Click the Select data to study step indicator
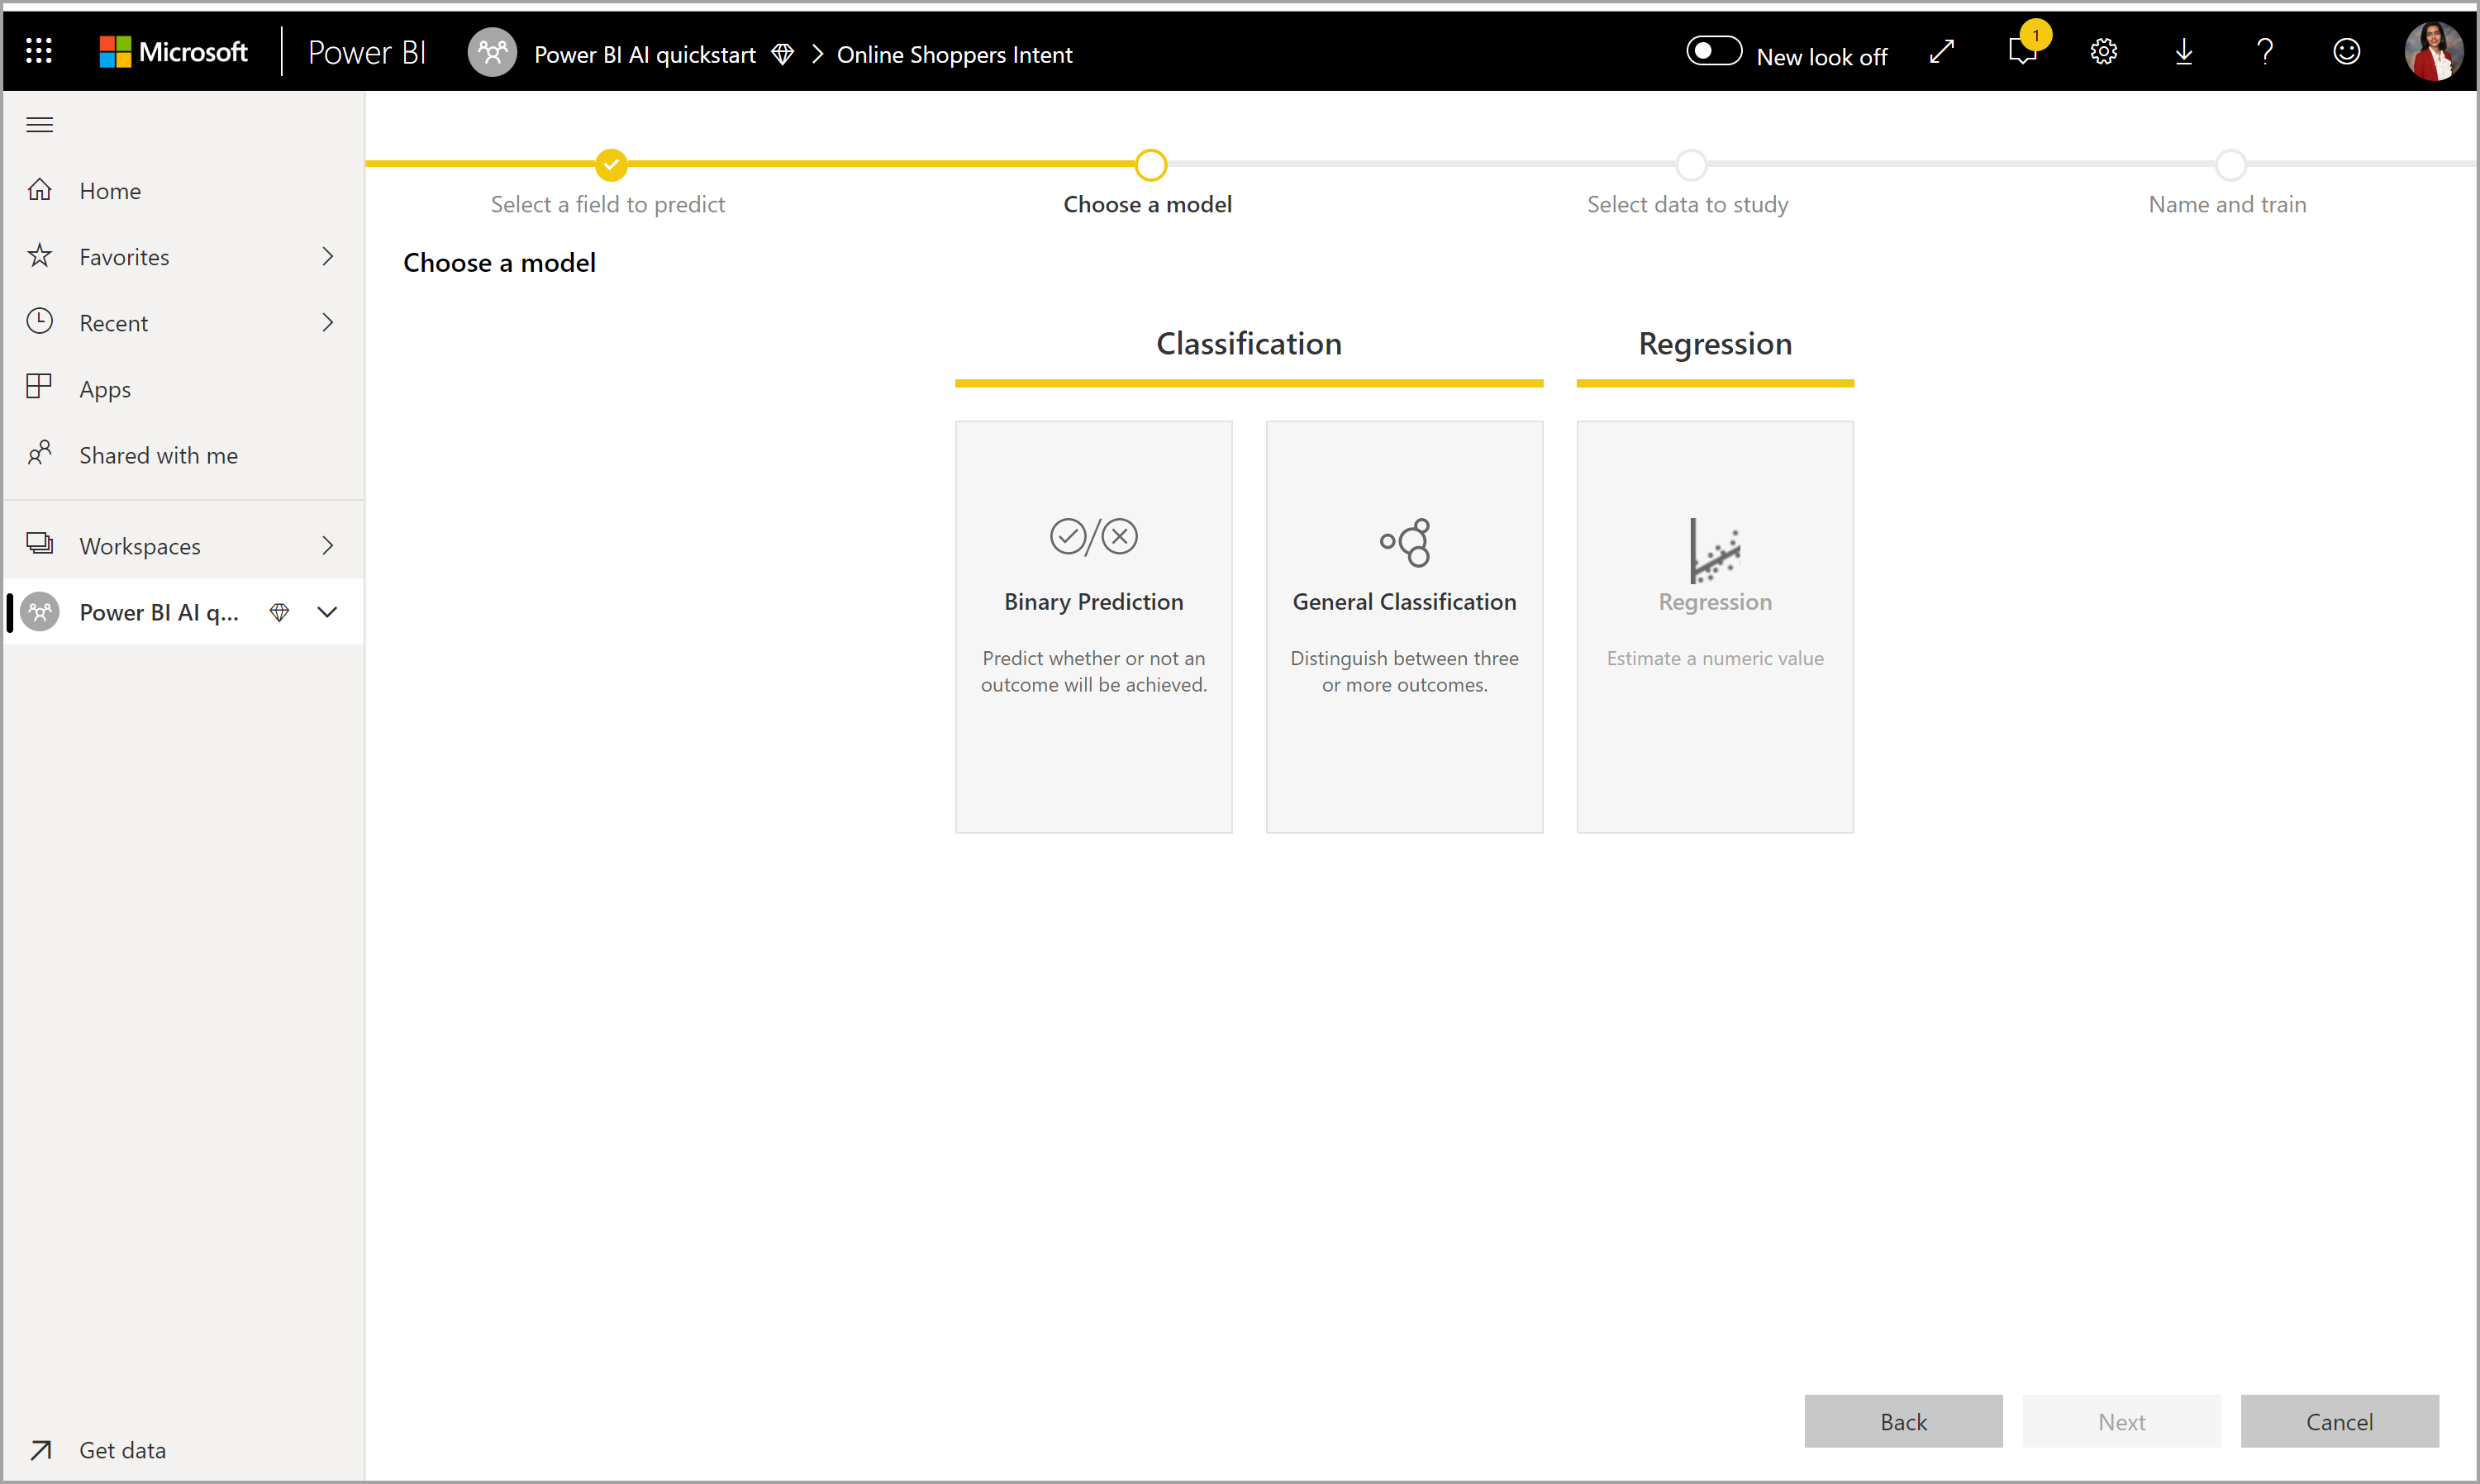This screenshot has width=2480, height=1484. pyautogui.click(x=1688, y=164)
